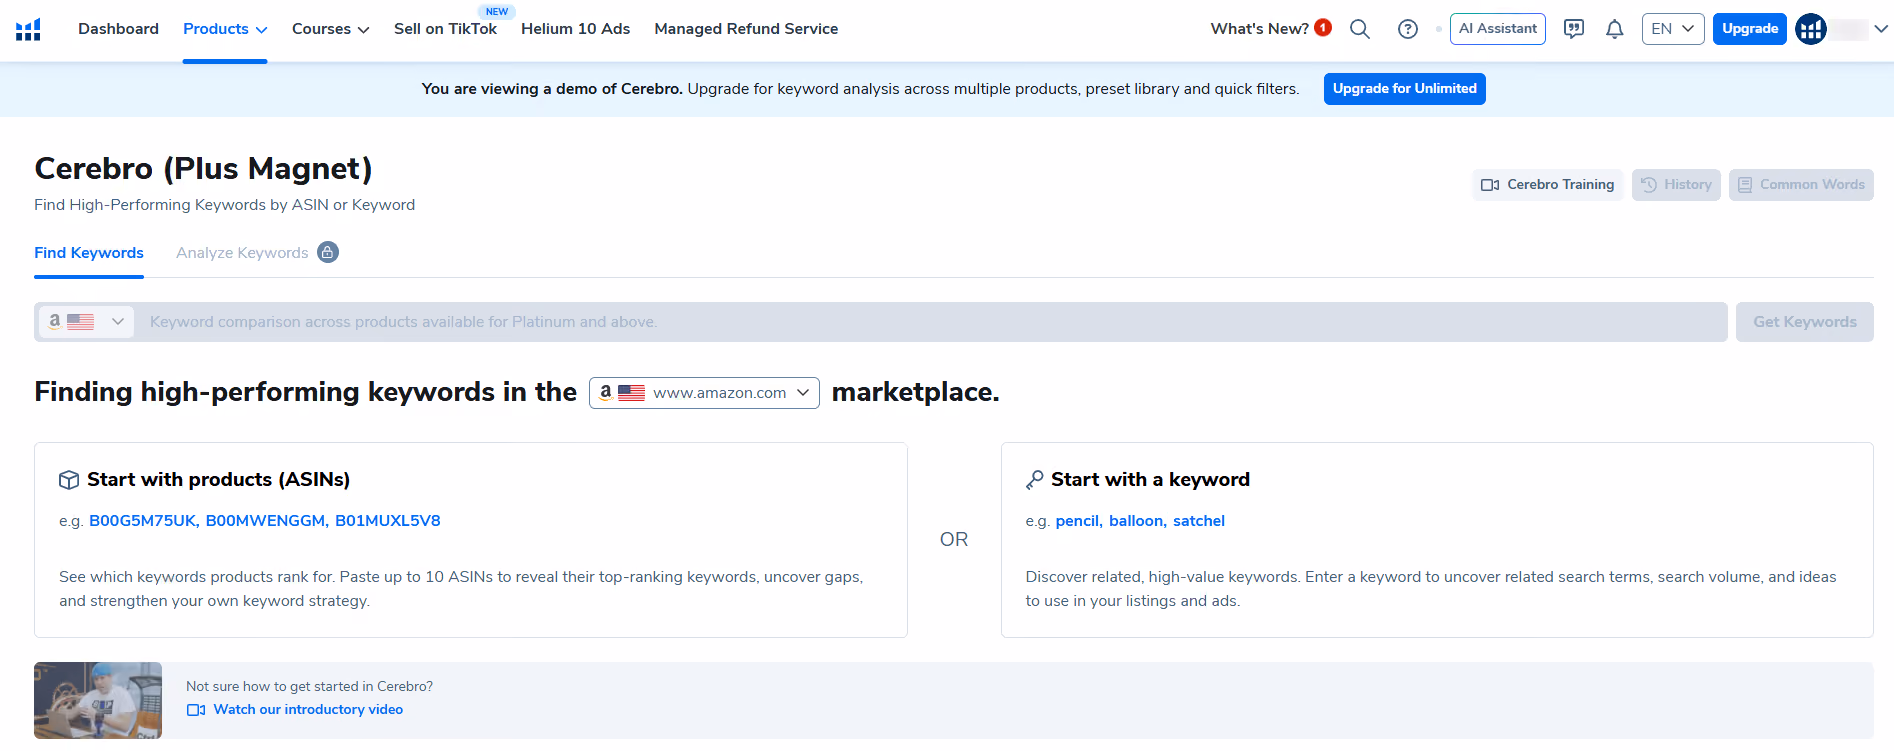Open the help question mark icon
The image size is (1894, 751).
1408,29
